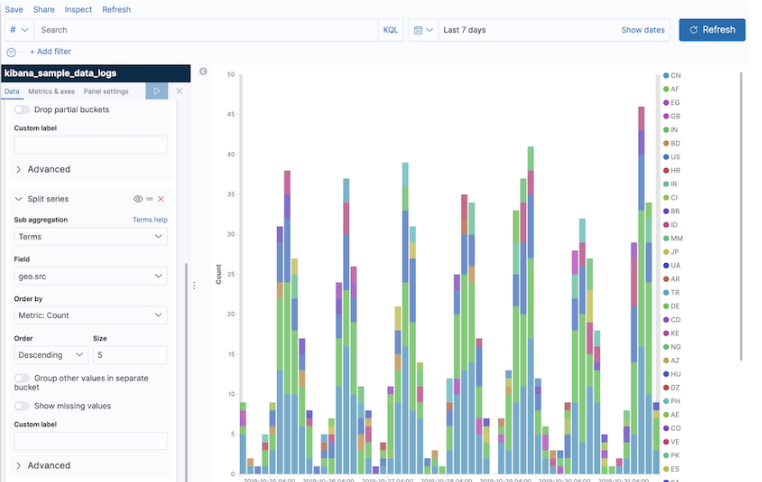Click the Add filter link
This screenshot has height=482, width=762.
click(51, 52)
